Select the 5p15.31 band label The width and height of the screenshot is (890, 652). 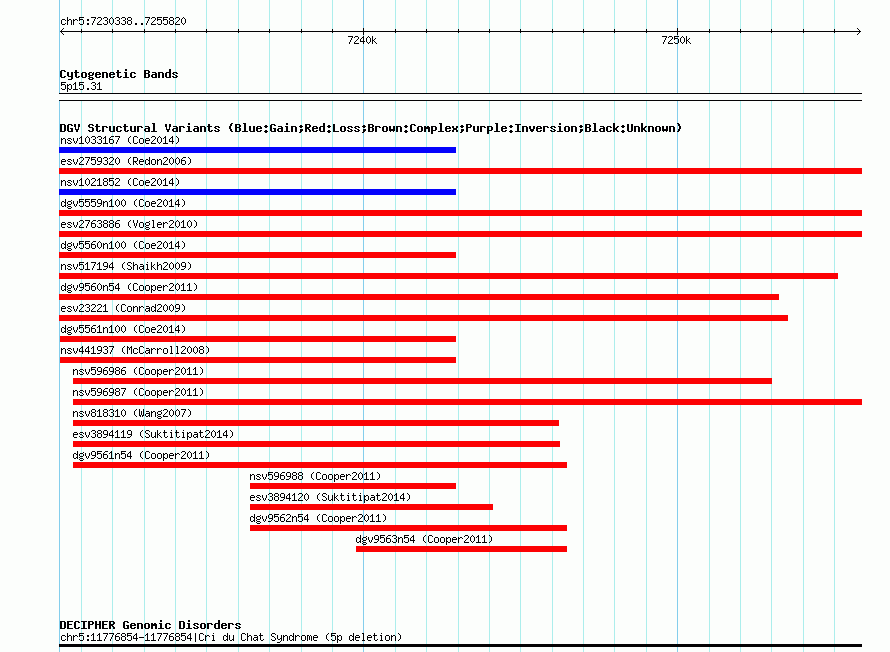[81, 86]
